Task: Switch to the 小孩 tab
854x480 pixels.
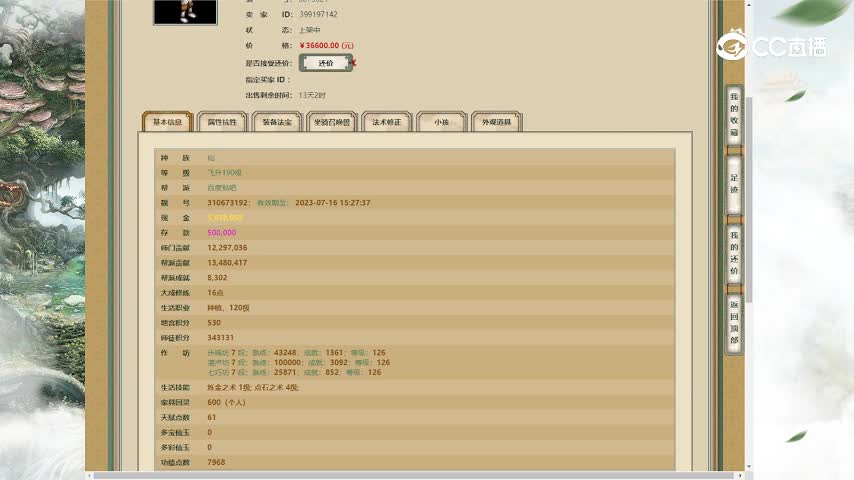Action: pos(442,122)
